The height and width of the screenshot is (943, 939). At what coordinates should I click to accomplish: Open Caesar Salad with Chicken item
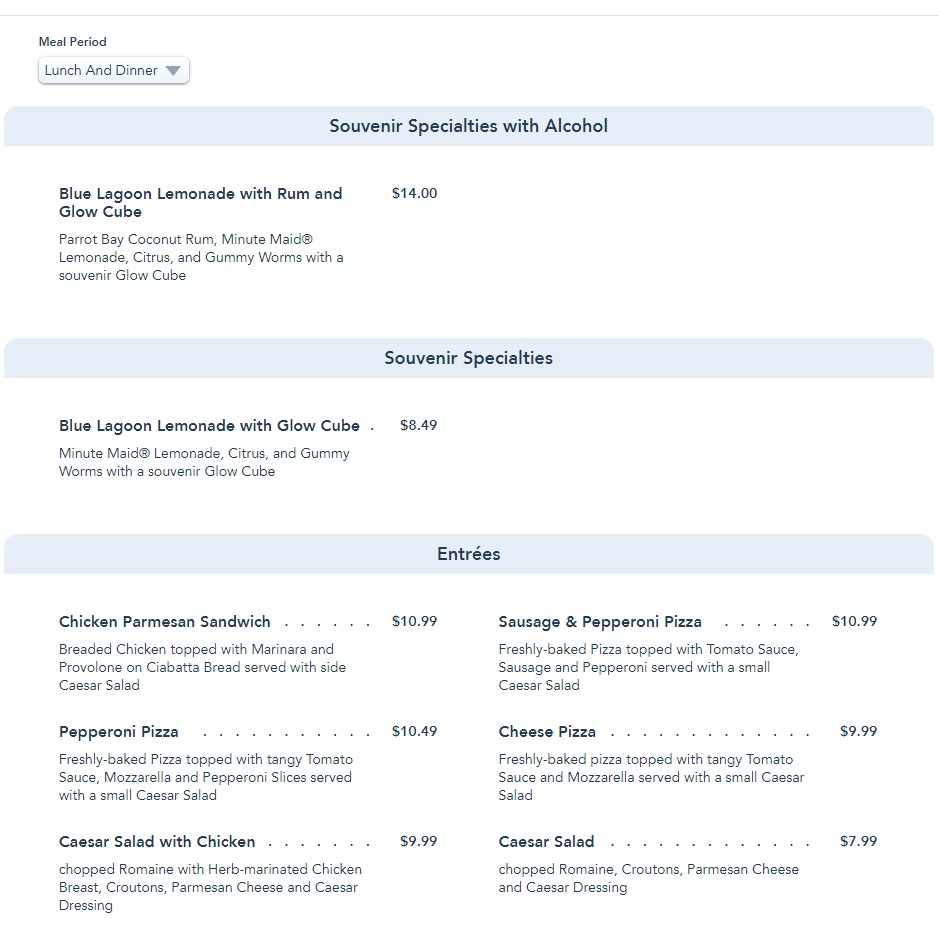[157, 842]
